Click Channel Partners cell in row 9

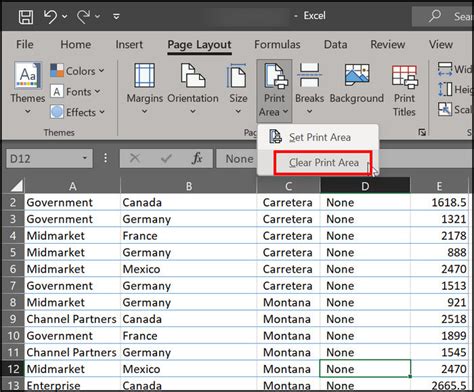coord(72,319)
